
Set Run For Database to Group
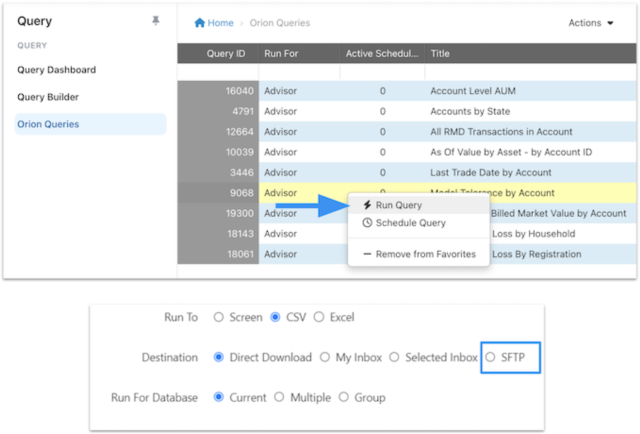[344, 397]
